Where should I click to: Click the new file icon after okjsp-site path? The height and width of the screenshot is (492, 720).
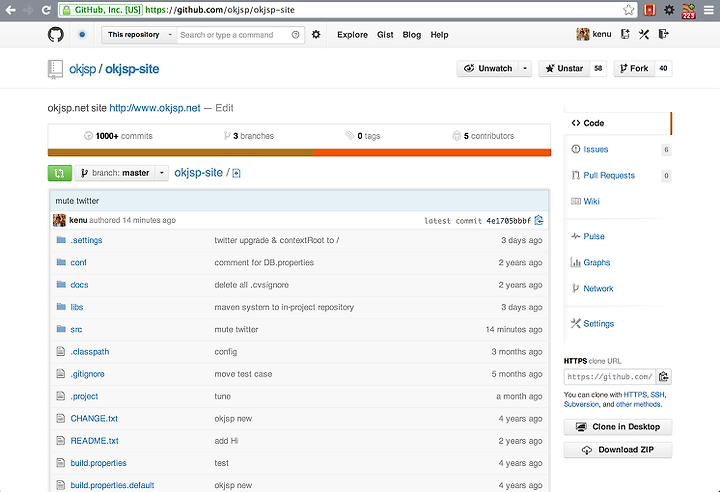236,173
